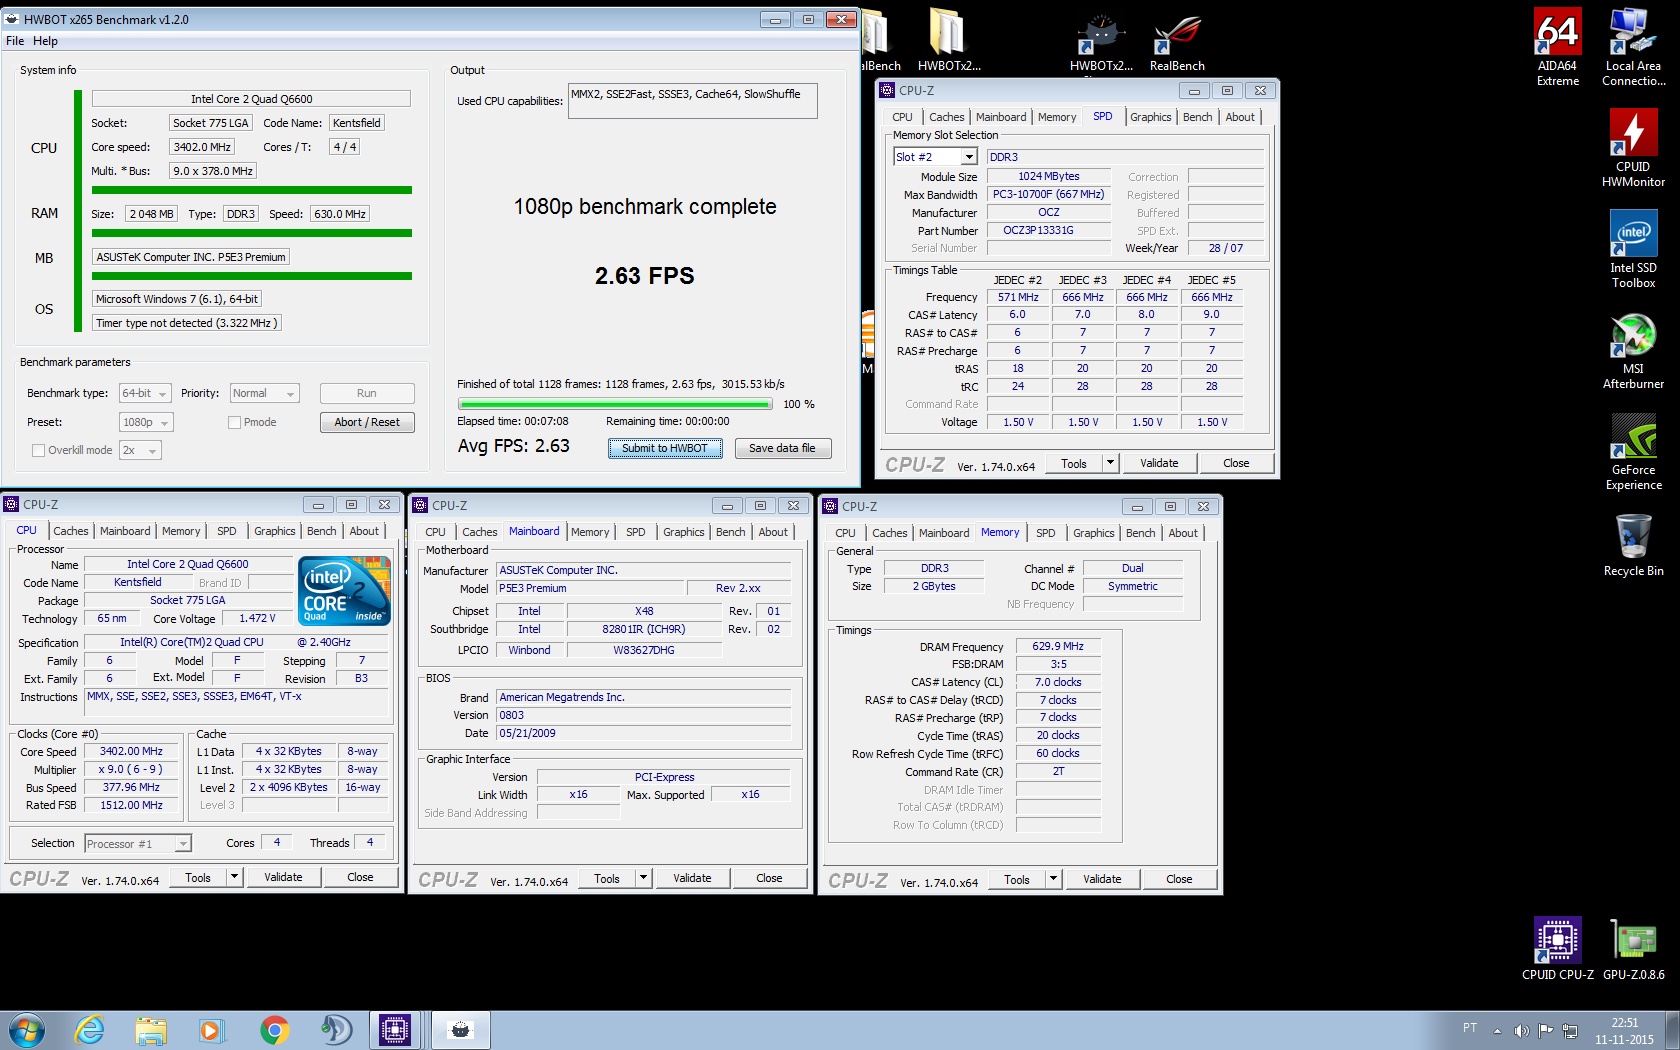Launch Google Chrome from taskbar

tap(274, 1029)
